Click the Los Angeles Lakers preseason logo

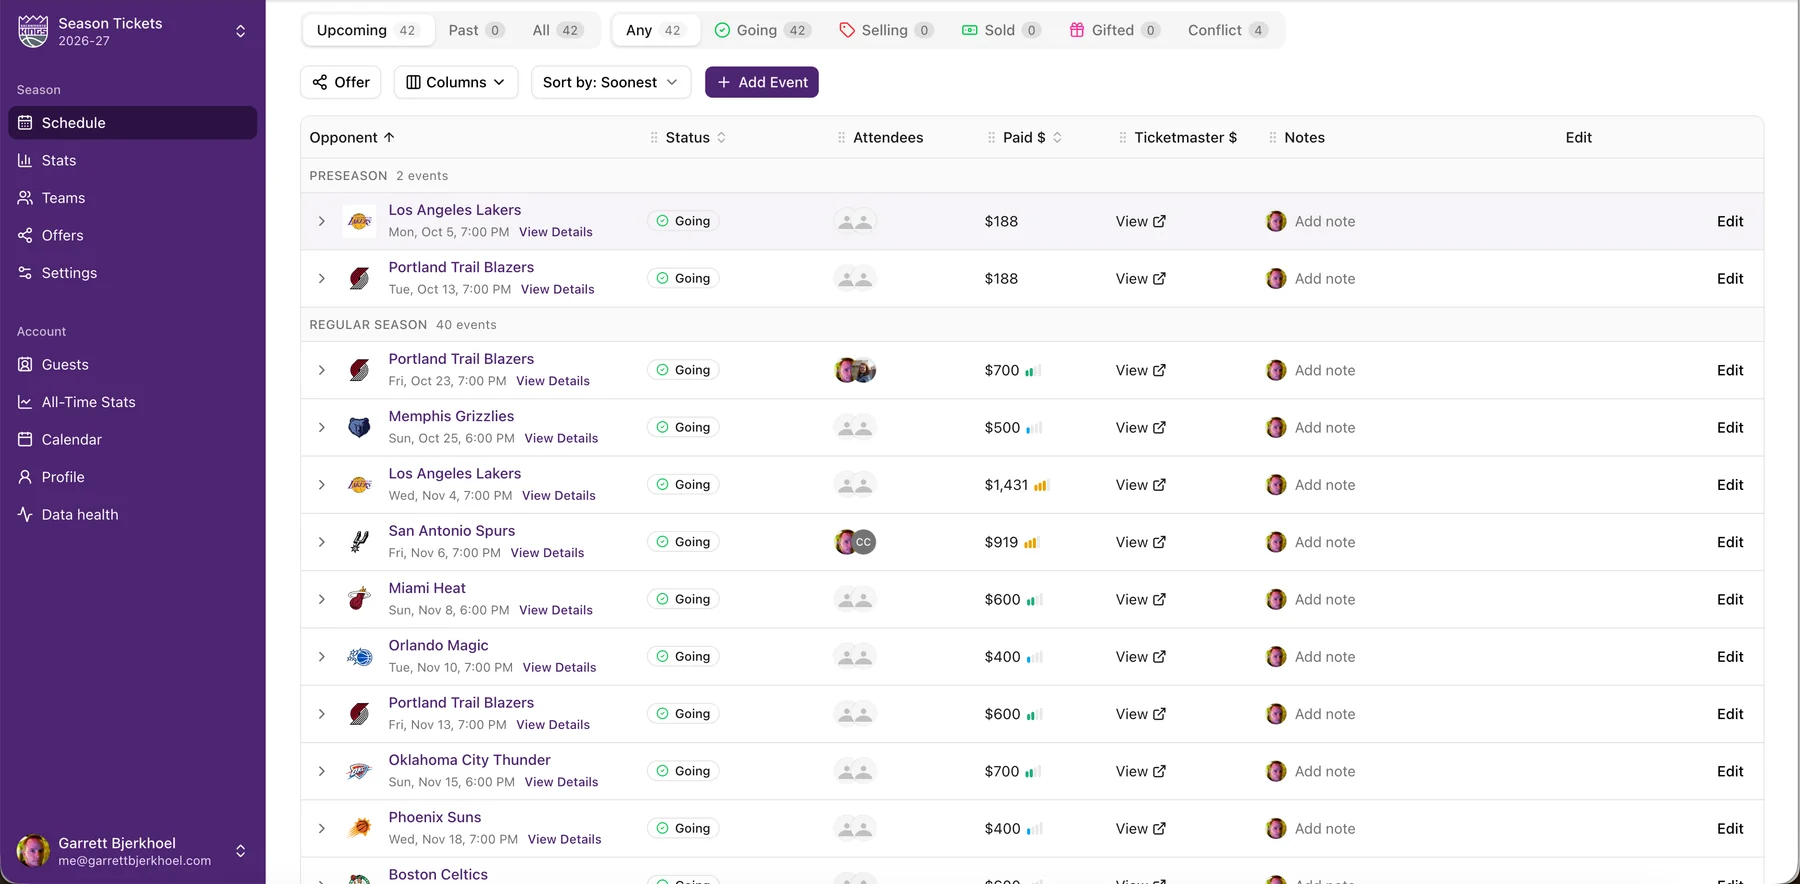click(359, 221)
